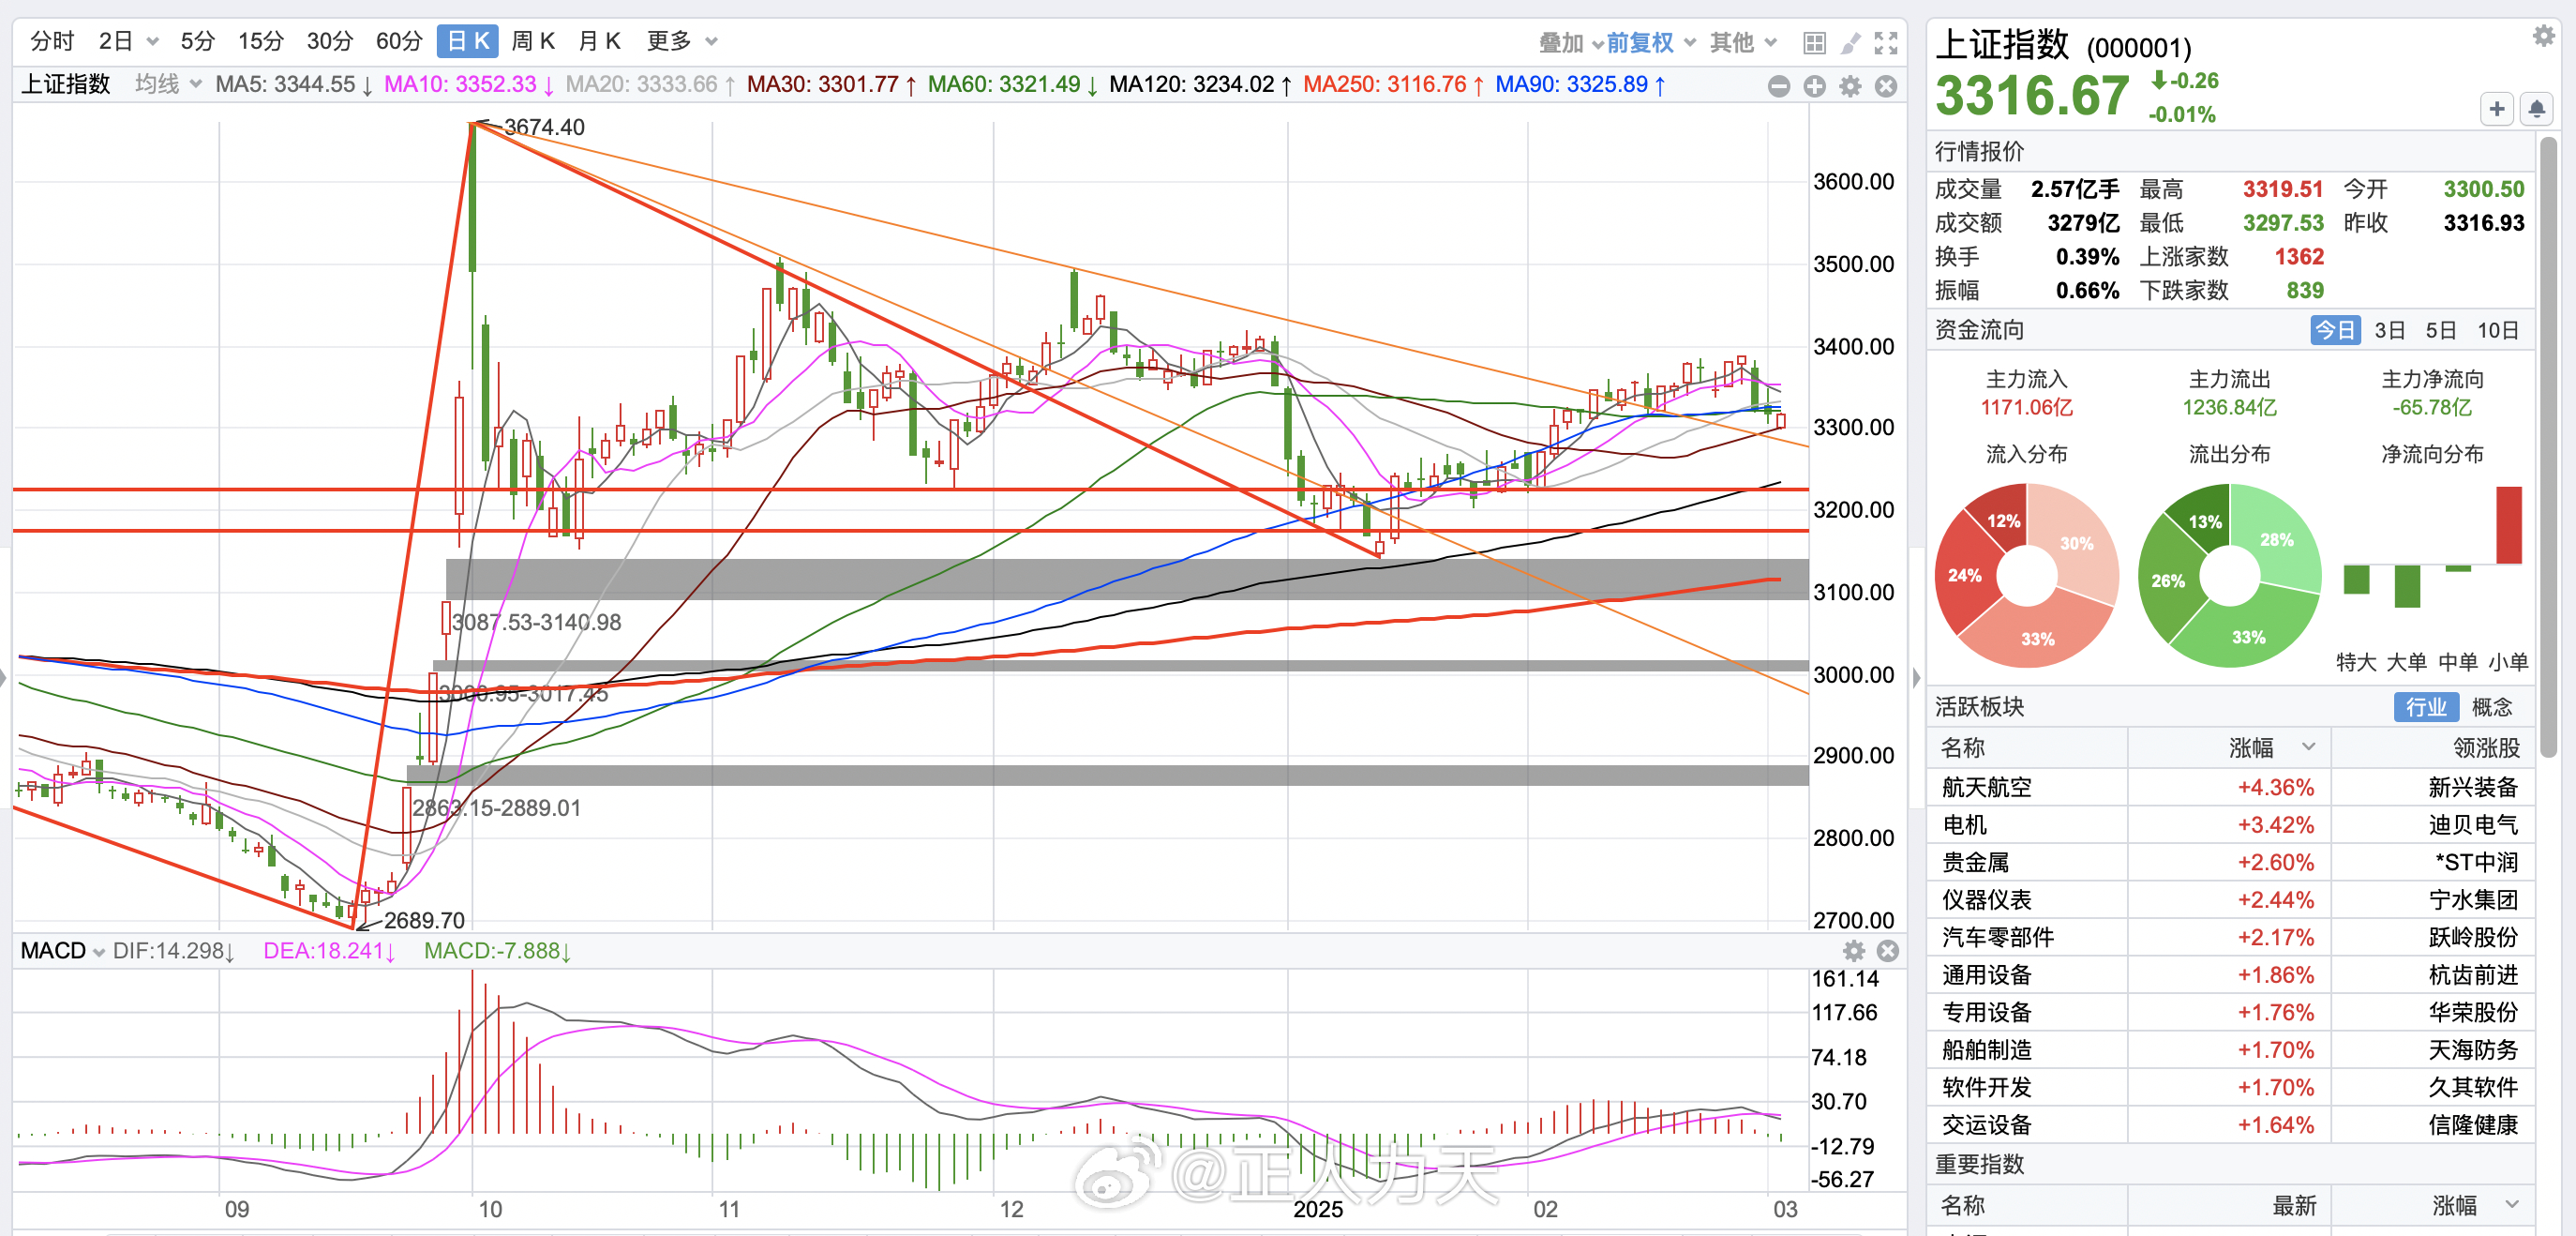Switch to 周K weekly chart tab

point(532,41)
